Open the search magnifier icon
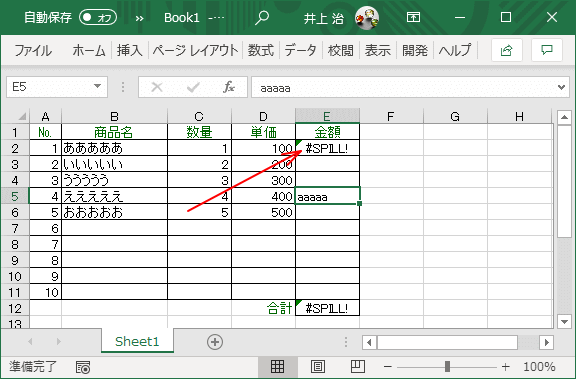The image size is (576, 379). (262, 17)
